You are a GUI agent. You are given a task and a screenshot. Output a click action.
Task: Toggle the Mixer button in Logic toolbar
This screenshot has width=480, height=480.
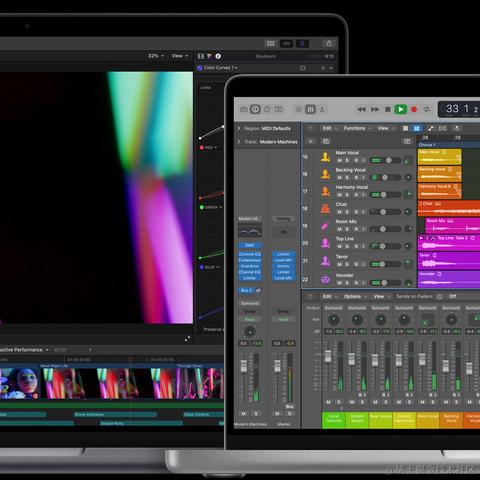point(310,109)
